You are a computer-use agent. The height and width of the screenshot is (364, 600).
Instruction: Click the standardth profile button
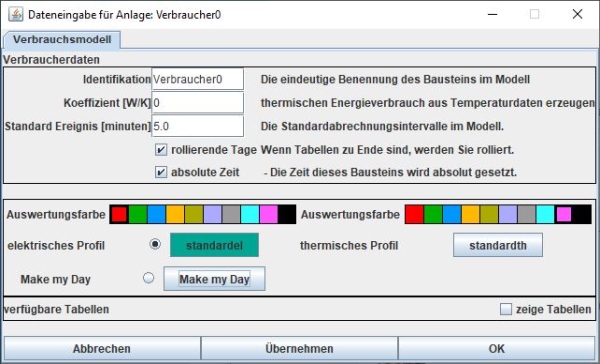pyautogui.click(x=498, y=245)
